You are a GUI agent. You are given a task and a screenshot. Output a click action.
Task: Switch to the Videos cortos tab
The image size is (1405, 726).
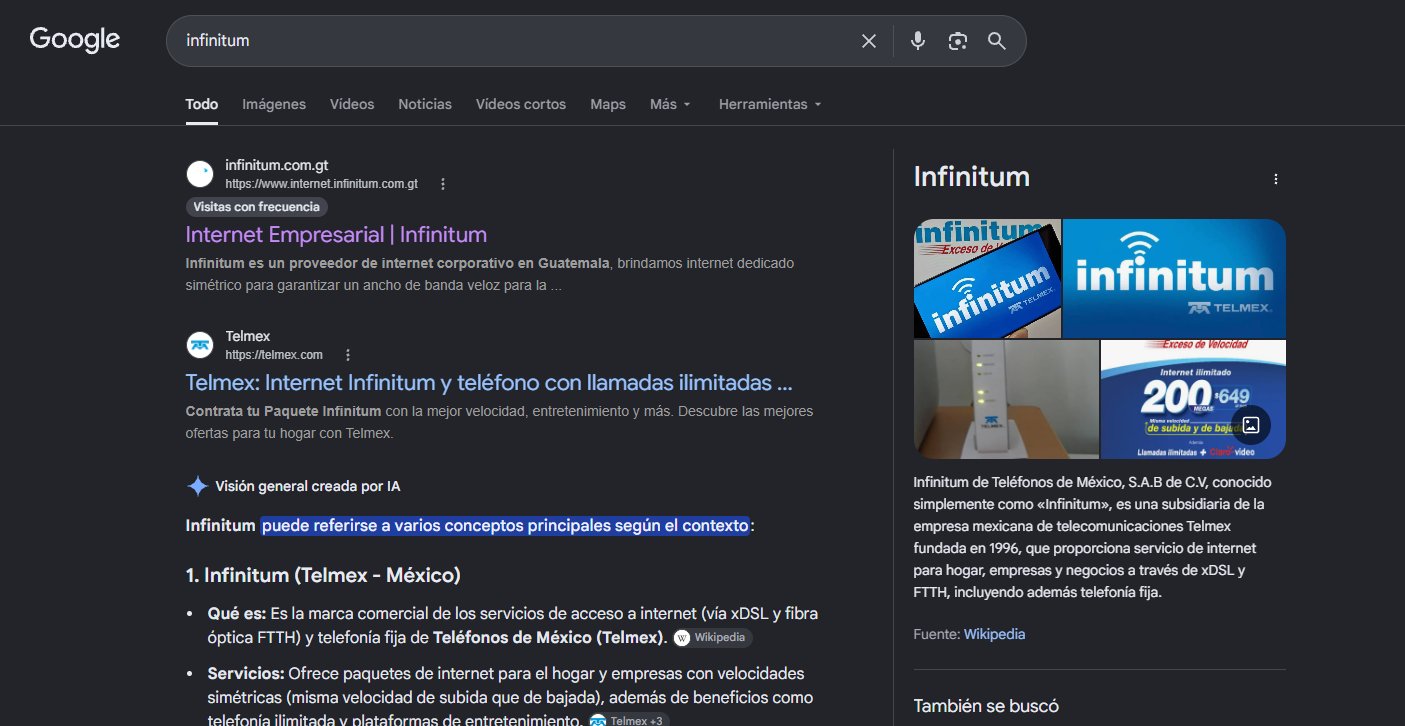tap(521, 104)
